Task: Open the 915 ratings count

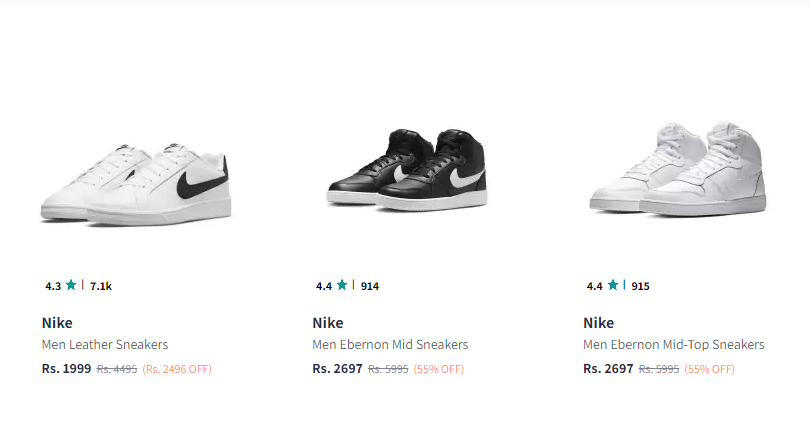Action: tap(641, 286)
